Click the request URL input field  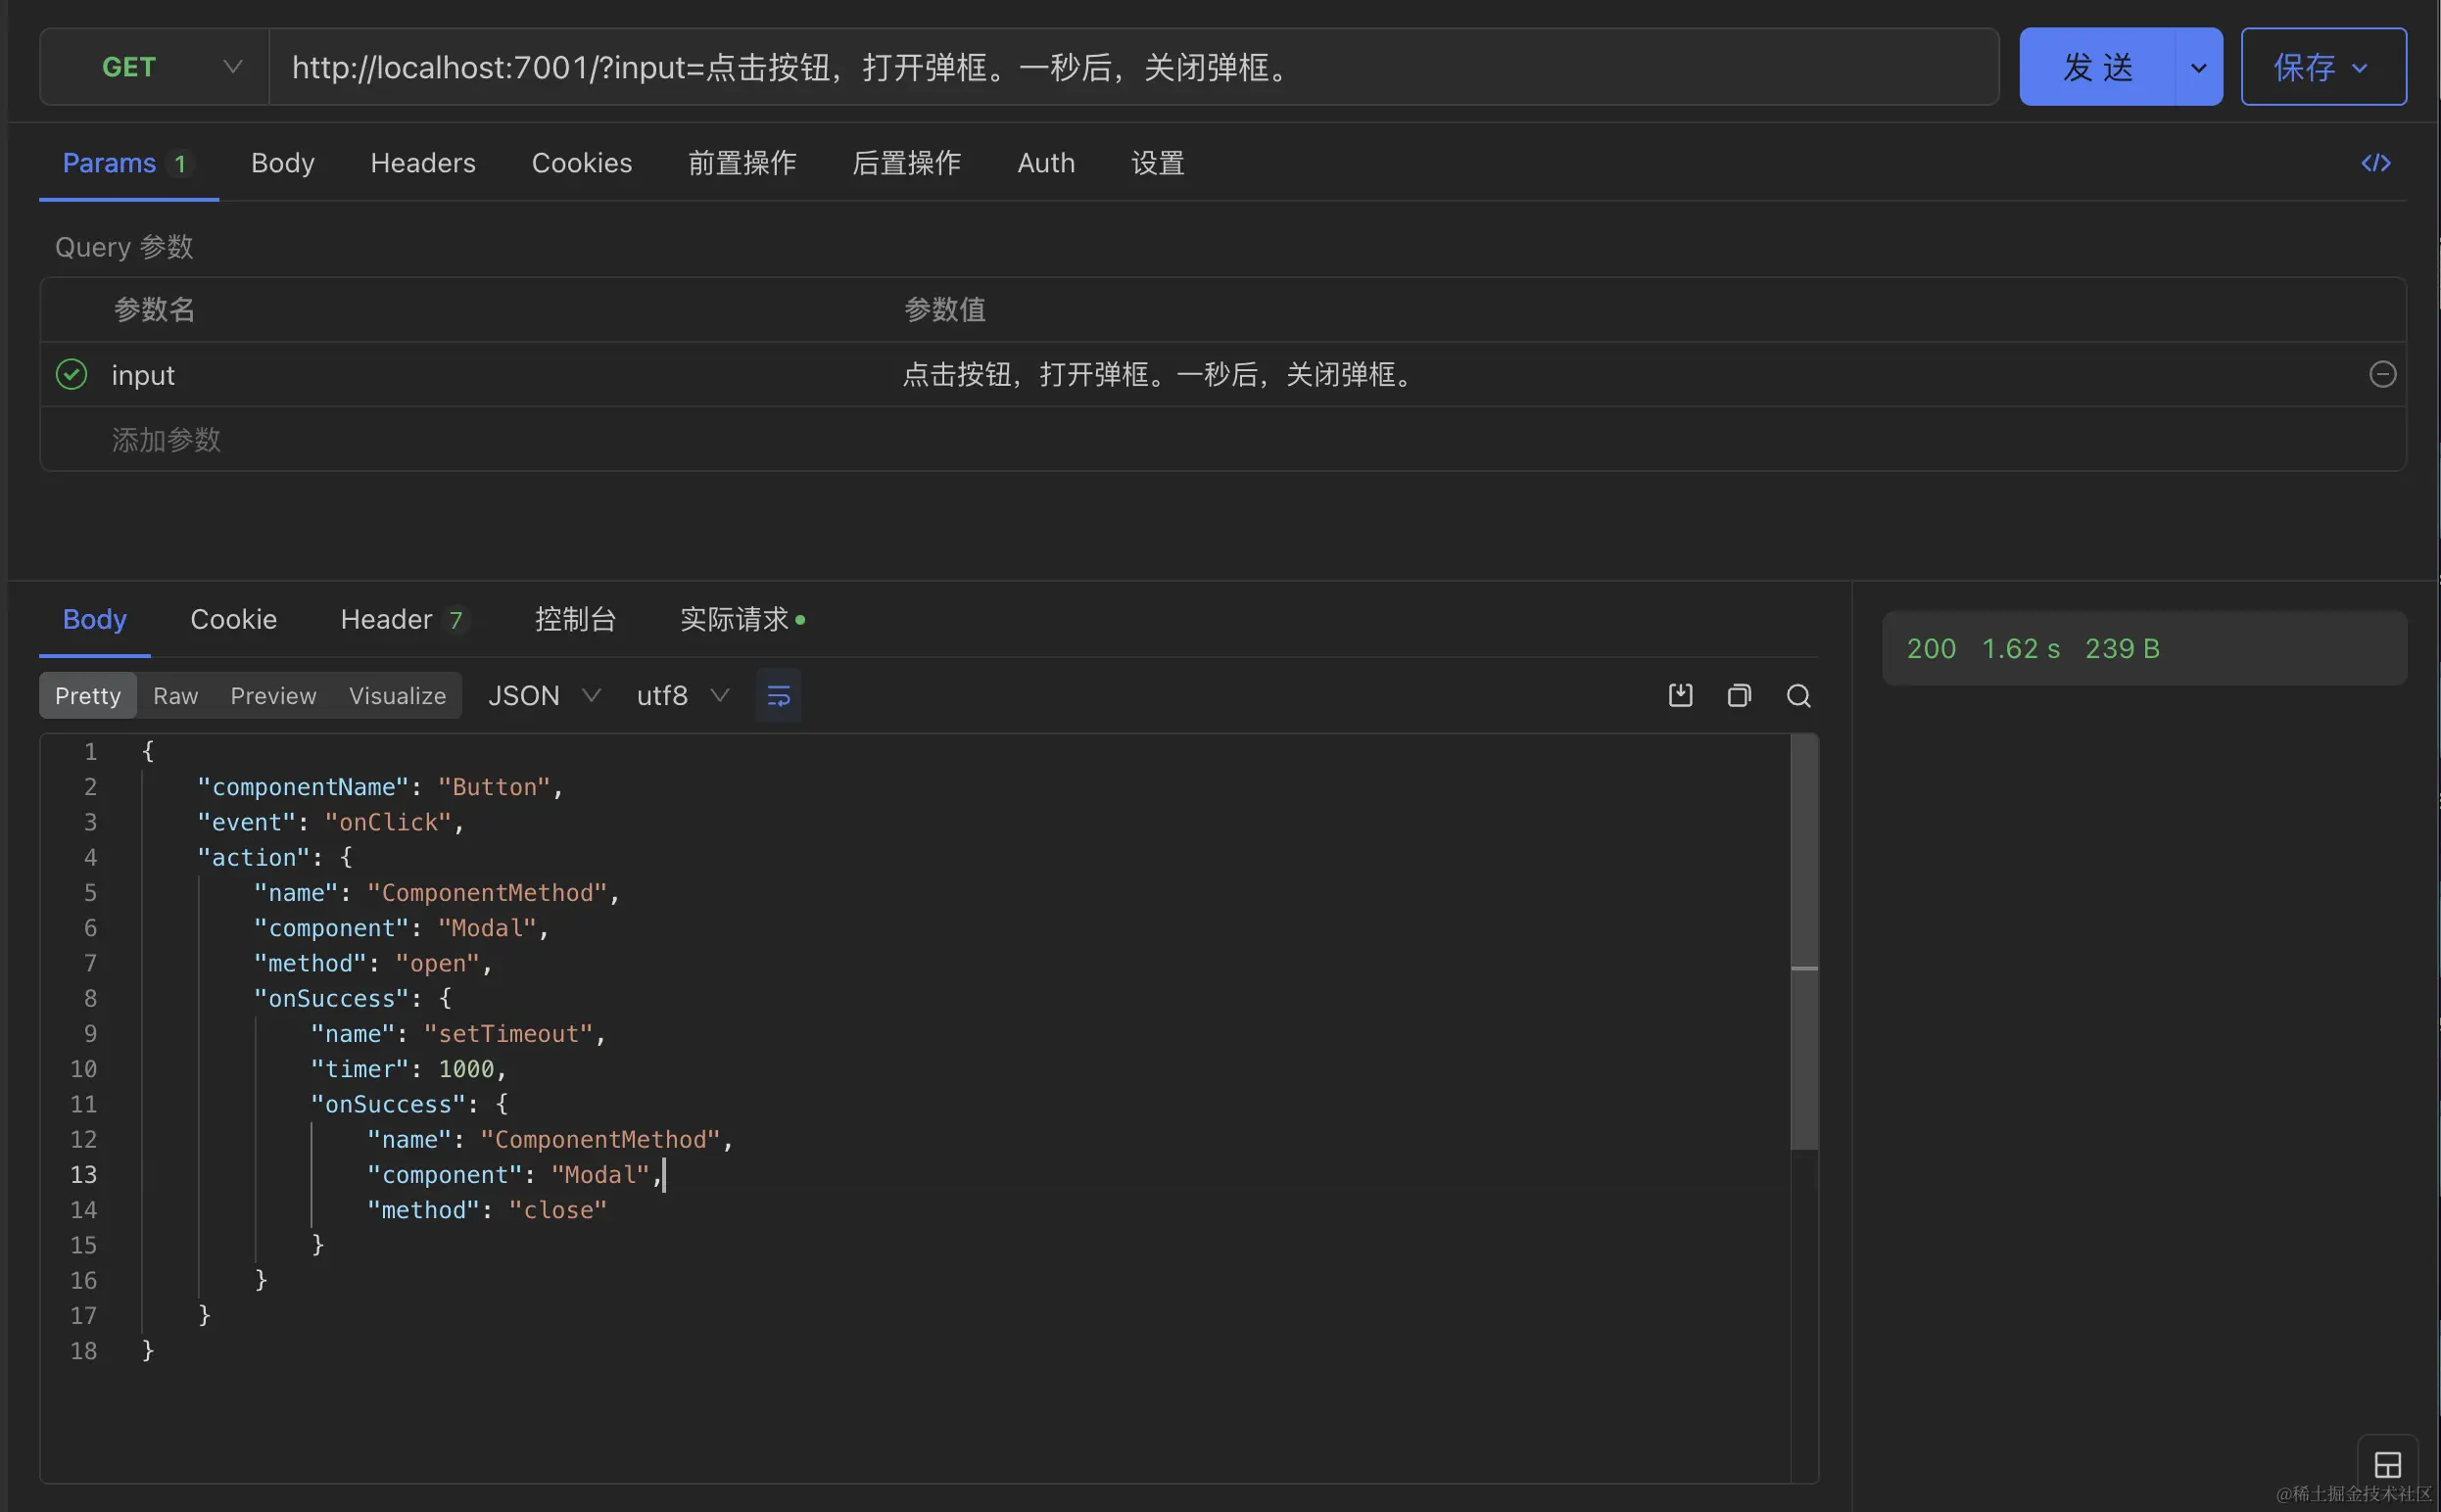1133,67
